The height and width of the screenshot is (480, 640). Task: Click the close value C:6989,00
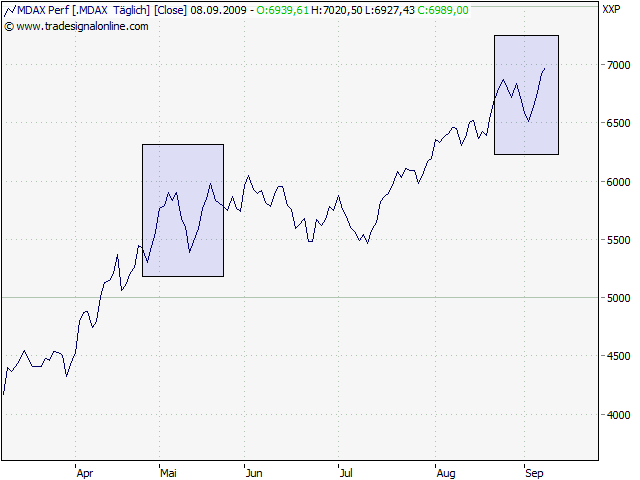(x=443, y=10)
